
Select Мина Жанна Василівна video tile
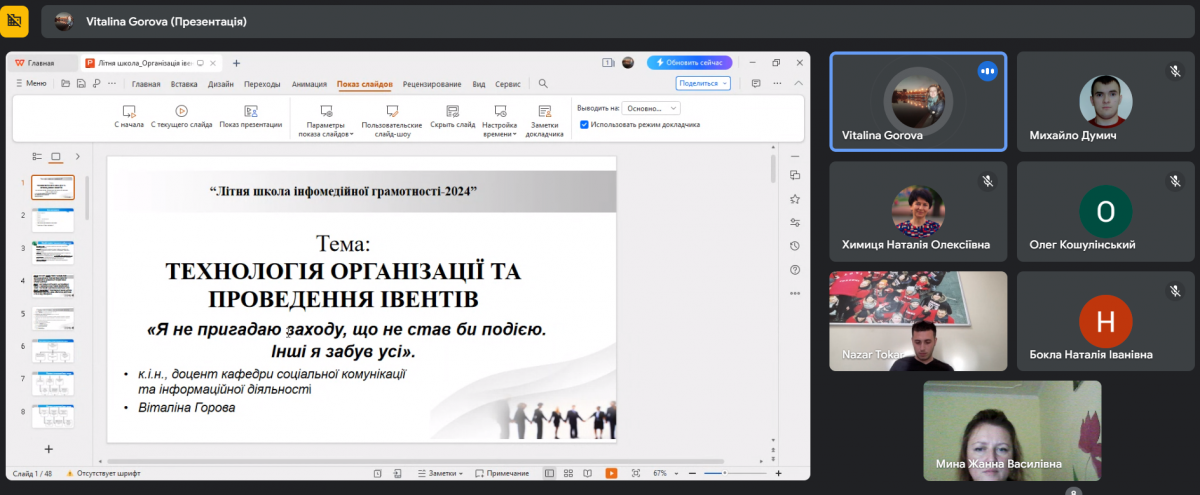click(x=1012, y=430)
